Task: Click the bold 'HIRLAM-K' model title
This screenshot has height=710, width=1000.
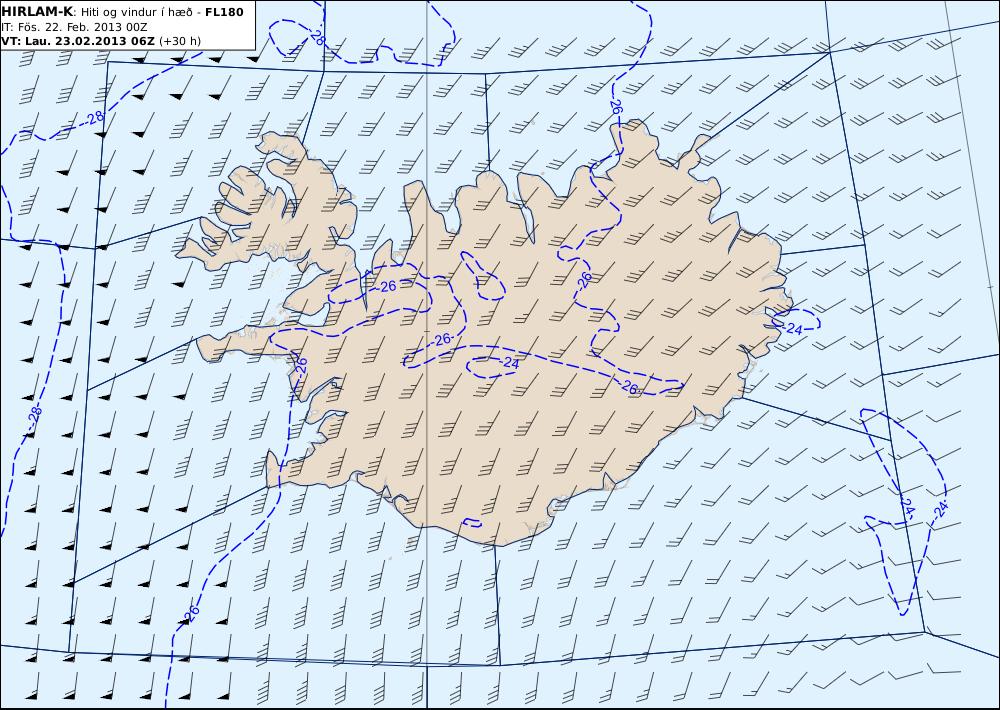Action: (x=37, y=12)
